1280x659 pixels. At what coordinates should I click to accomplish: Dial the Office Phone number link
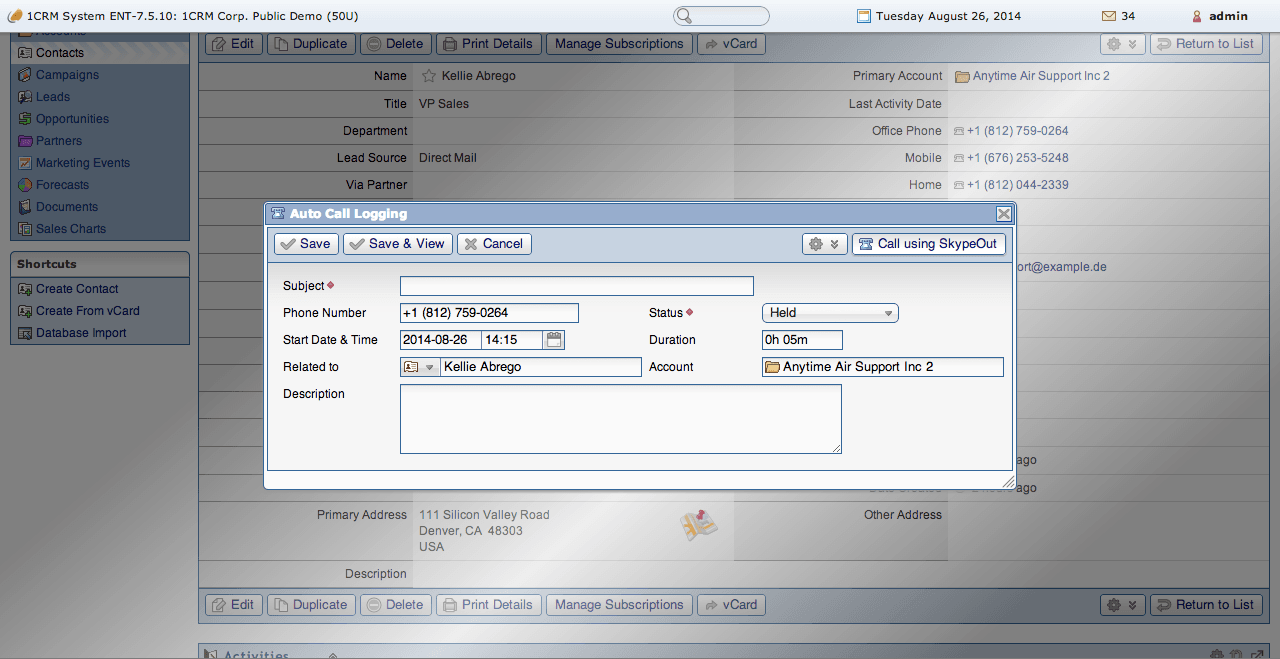point(1015,130)
